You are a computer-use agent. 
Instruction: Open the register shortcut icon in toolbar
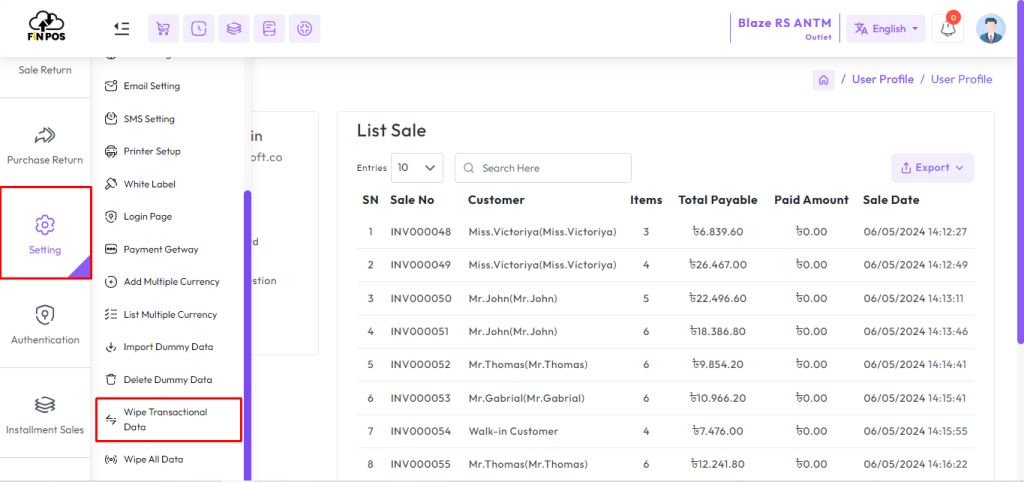click(x=269, y=29)
